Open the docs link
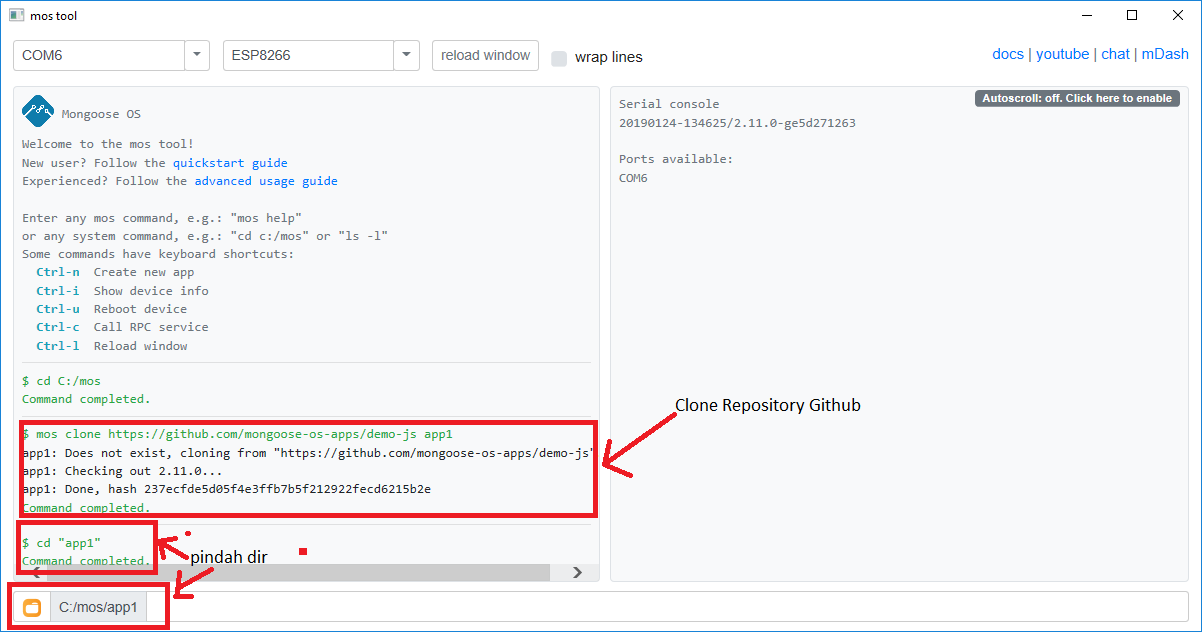 1008,54
